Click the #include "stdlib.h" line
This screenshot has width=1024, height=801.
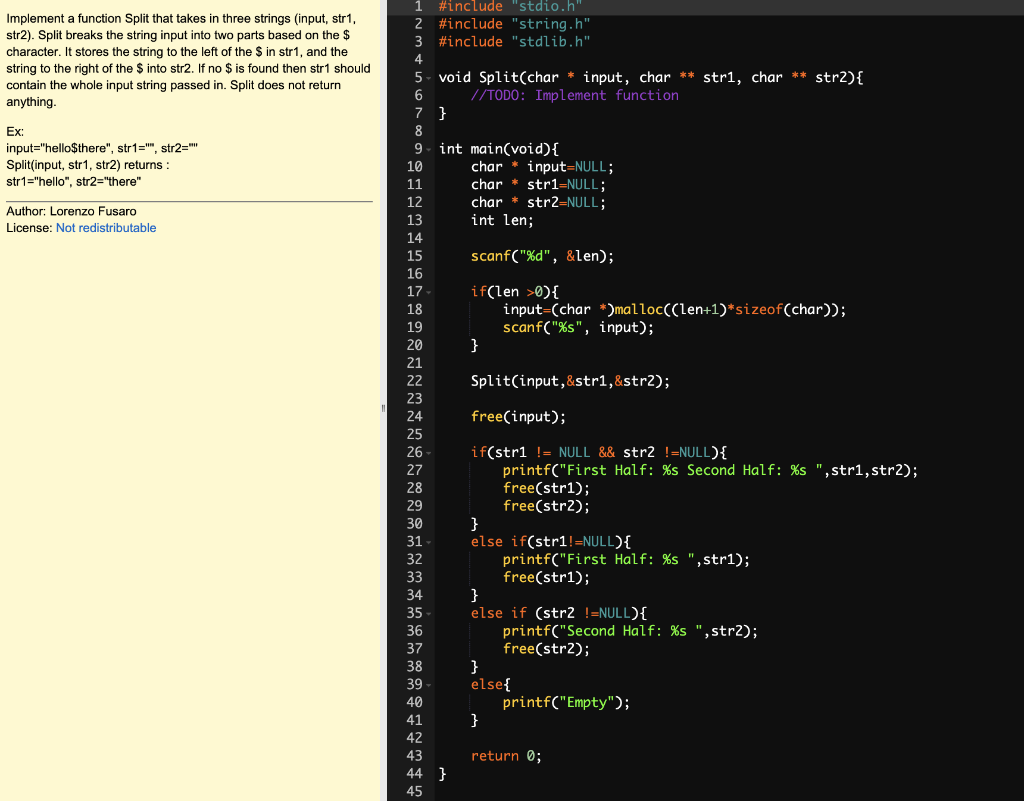[514, 42]
